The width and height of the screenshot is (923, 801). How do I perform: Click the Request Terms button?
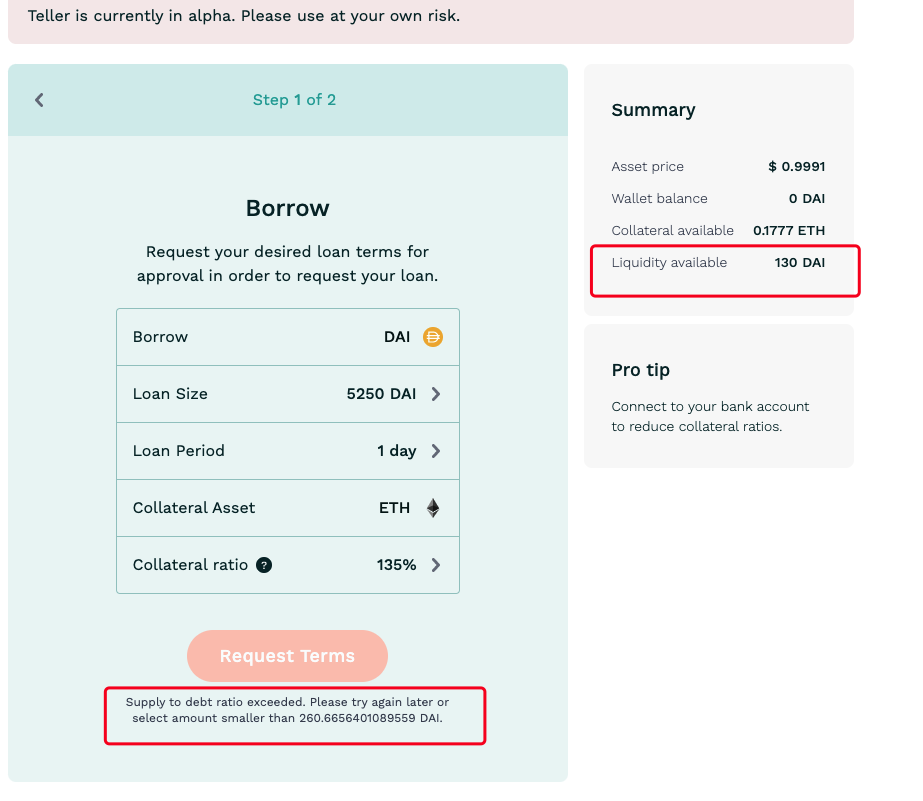[x=287, y=656]
